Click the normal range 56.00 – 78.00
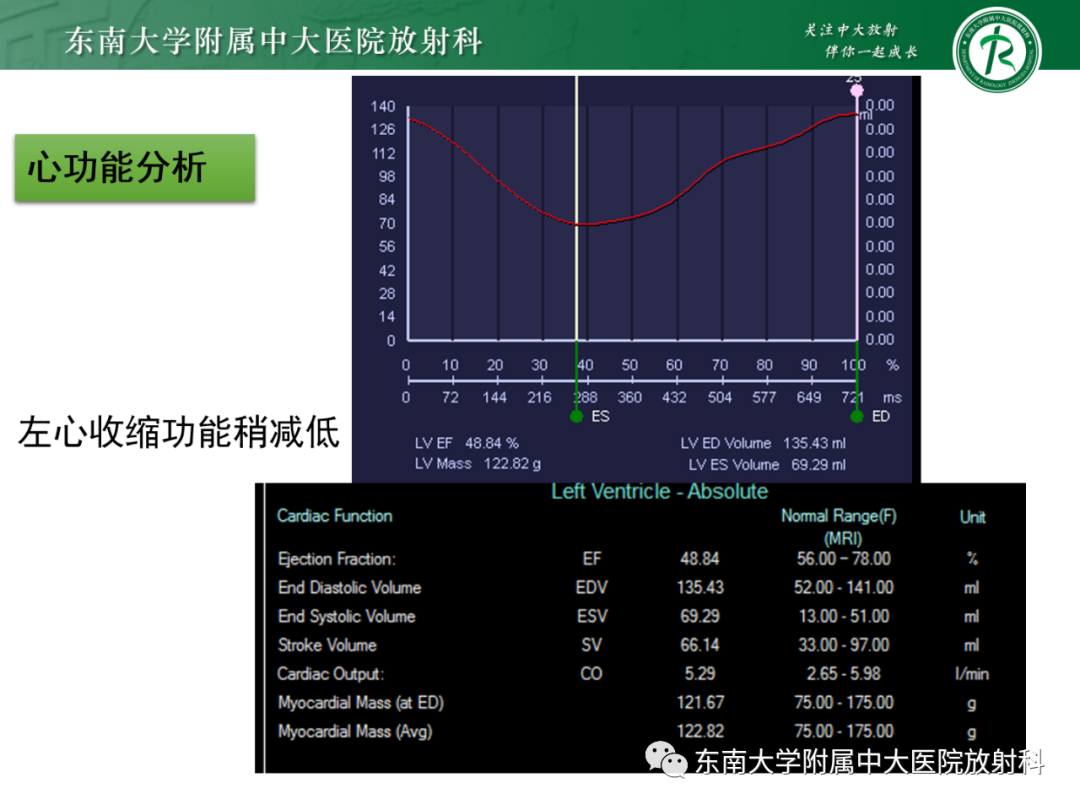The width and height of the screenshot is (1080, 810). 844,559
